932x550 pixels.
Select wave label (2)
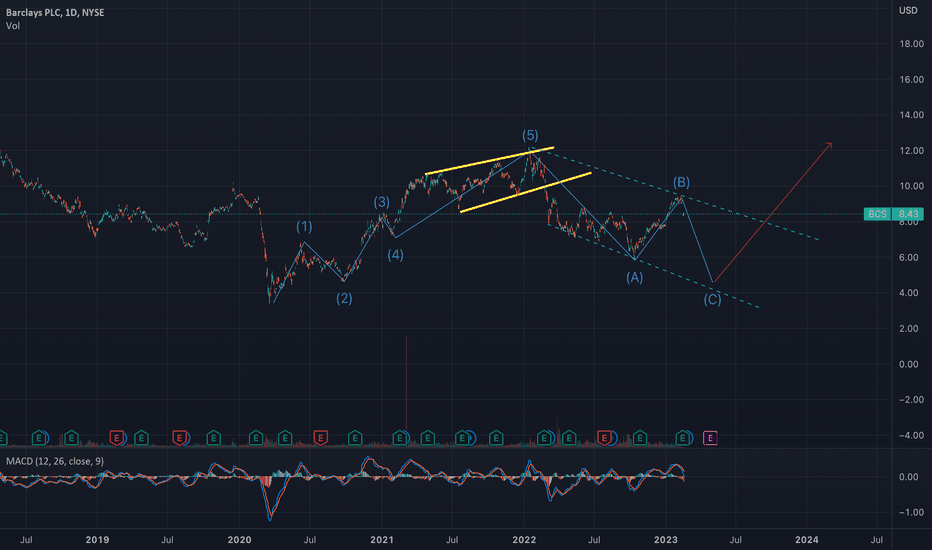[344, 298]
